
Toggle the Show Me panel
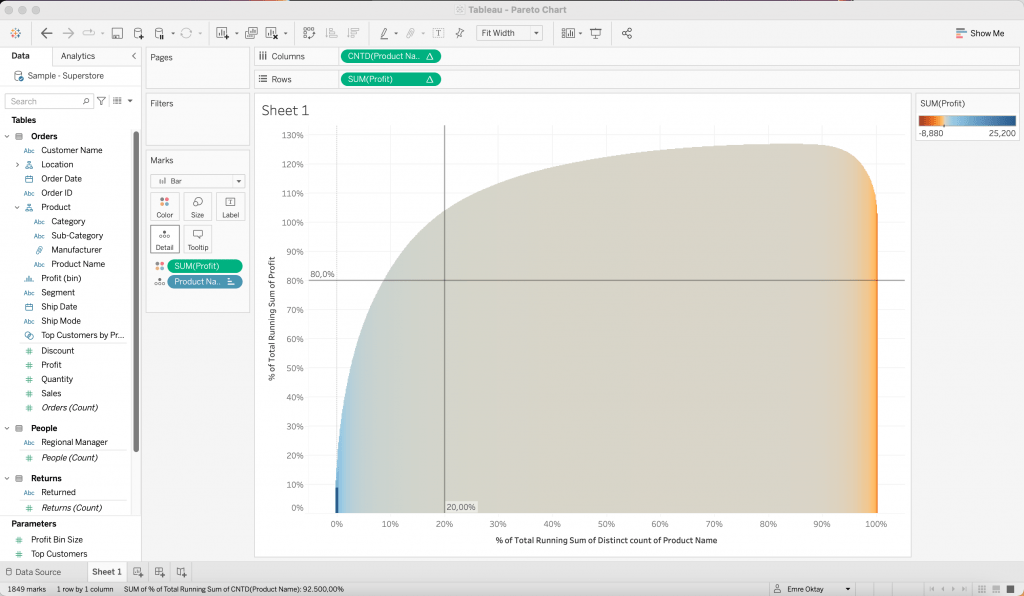coord(979,33)
